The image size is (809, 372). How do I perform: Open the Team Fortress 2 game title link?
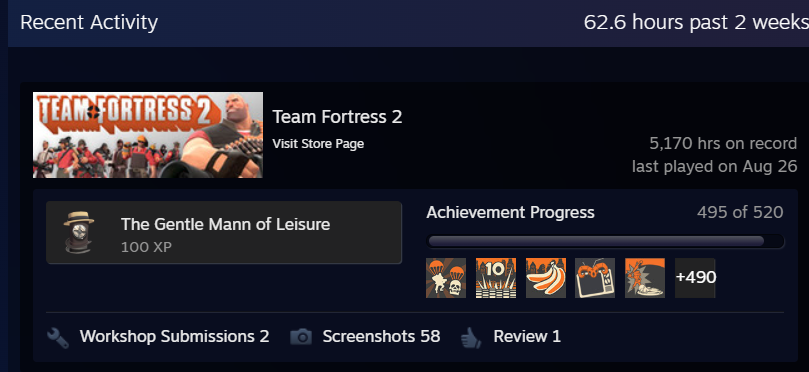pos(337,117)
